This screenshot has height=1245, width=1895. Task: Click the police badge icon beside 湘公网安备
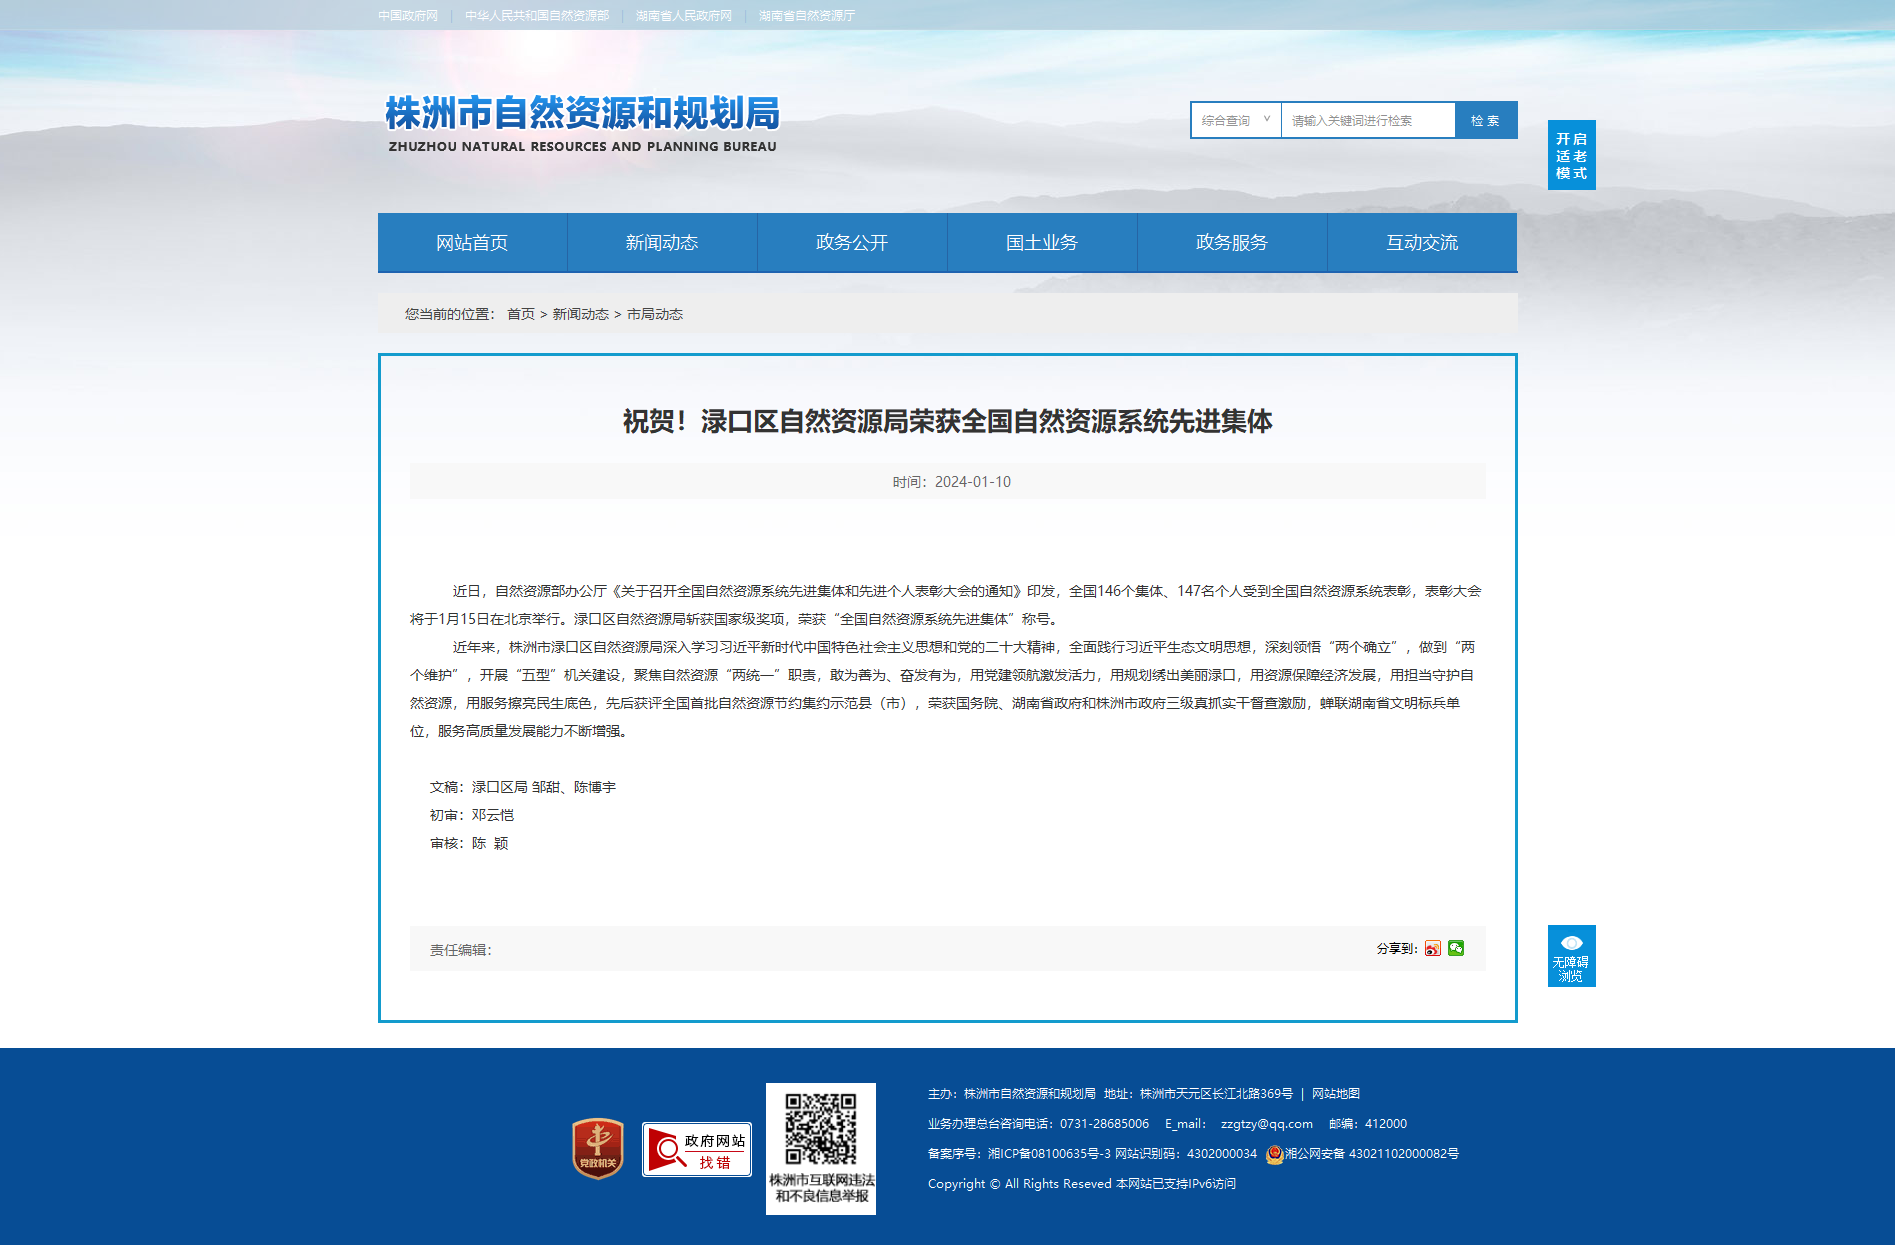point(1274,1154)
